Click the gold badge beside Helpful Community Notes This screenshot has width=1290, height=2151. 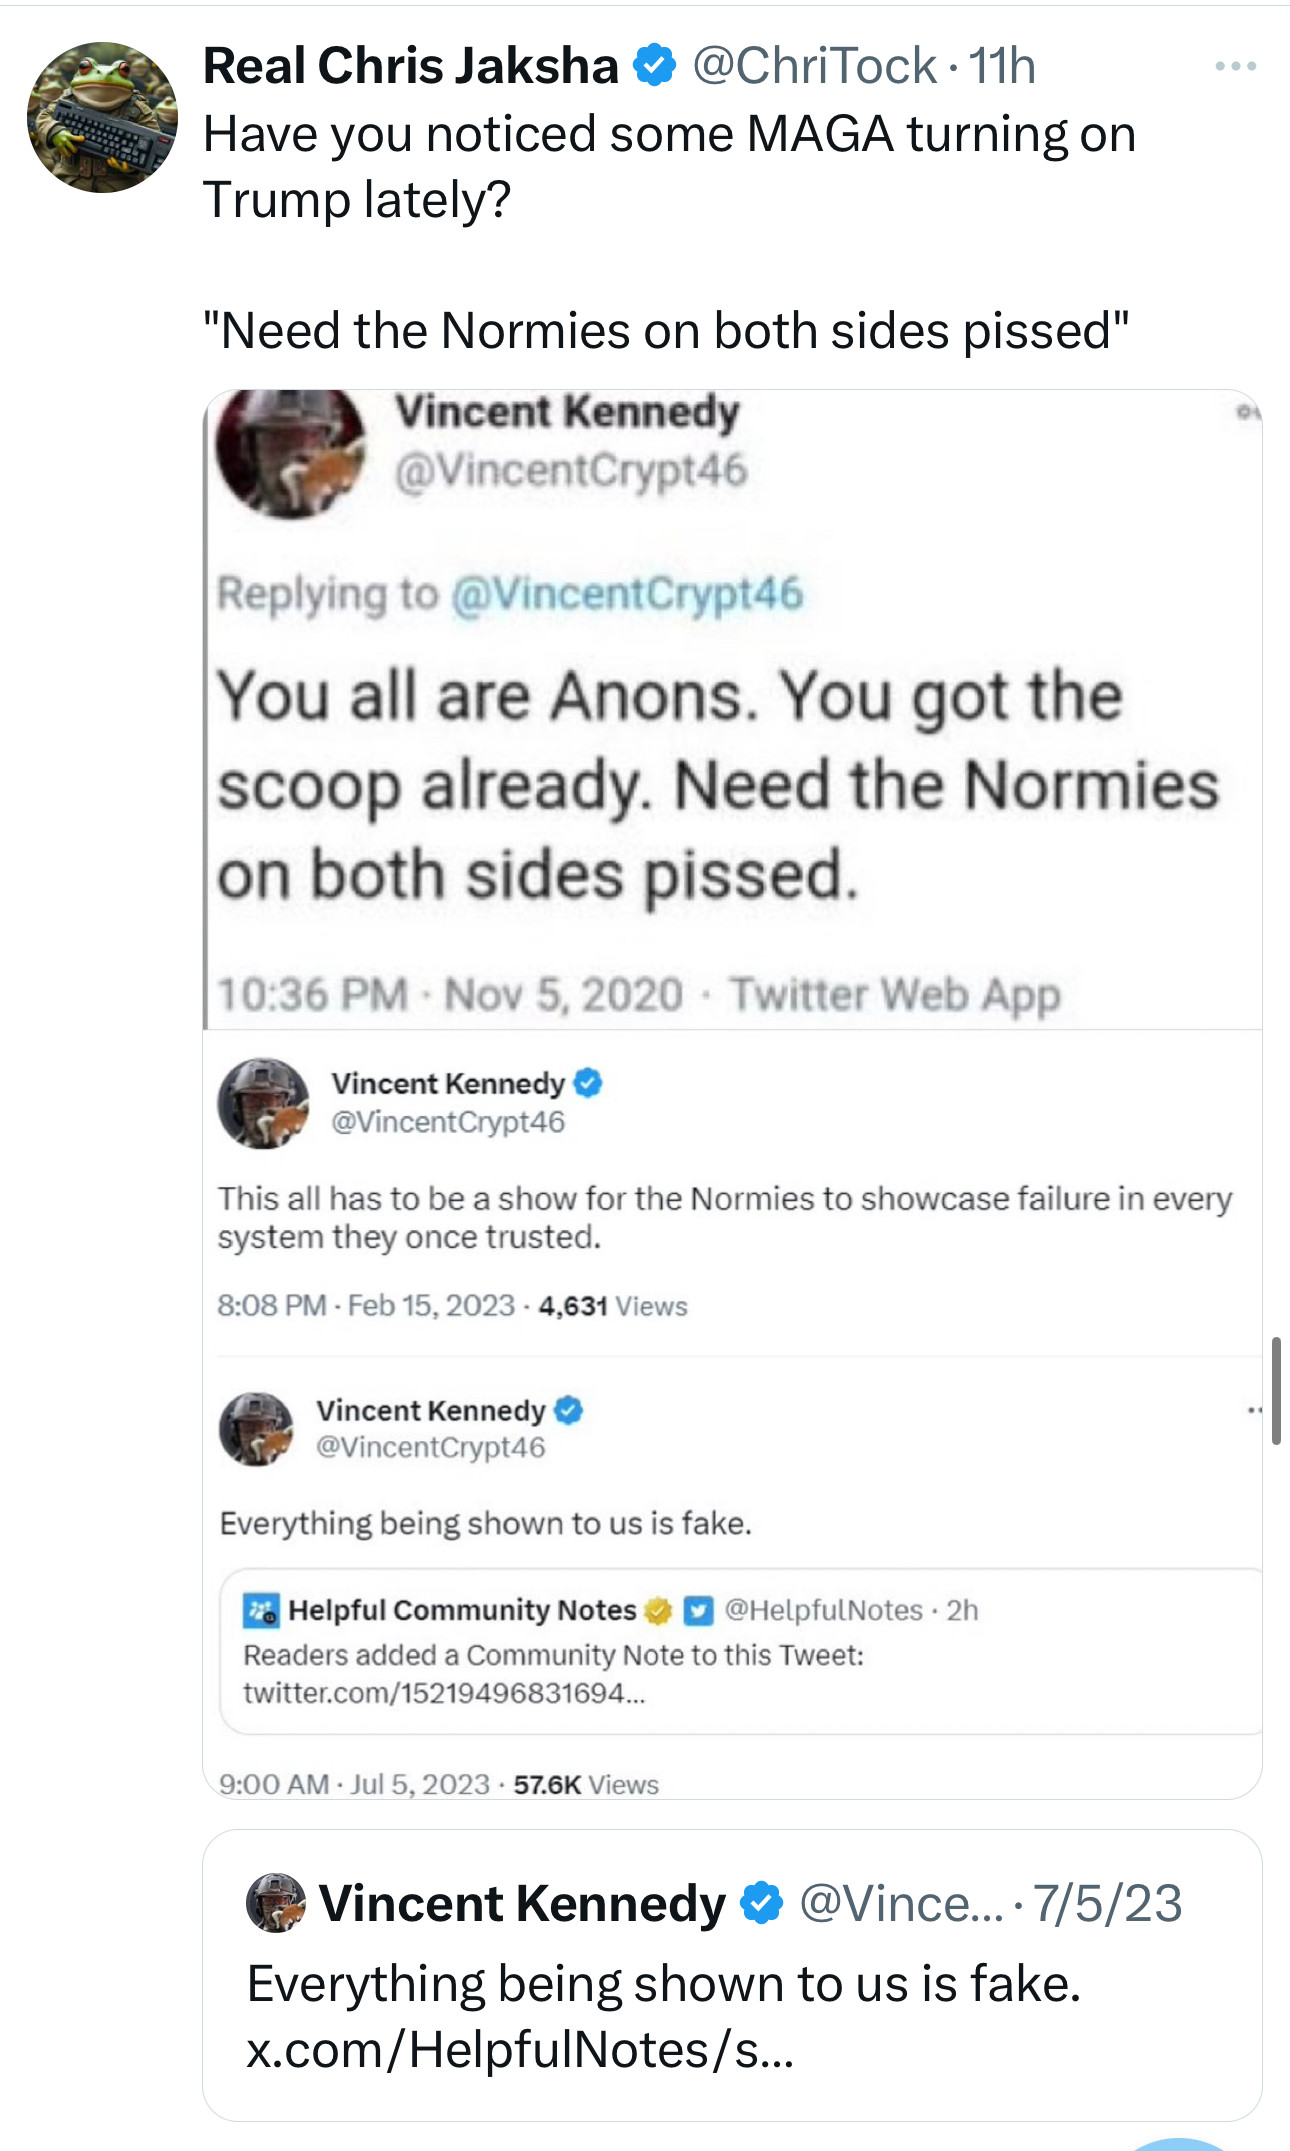coord(657,1611)
